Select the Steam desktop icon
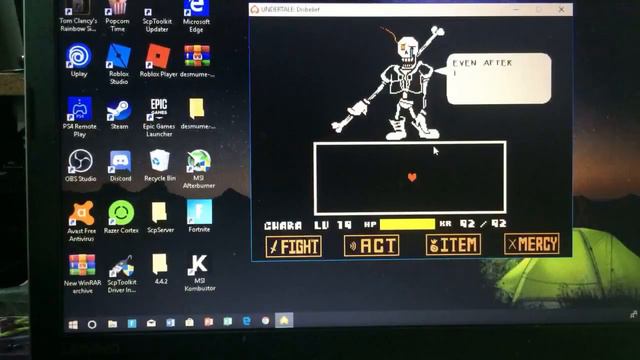Screen dimensions: 640x360 (119, 114)
